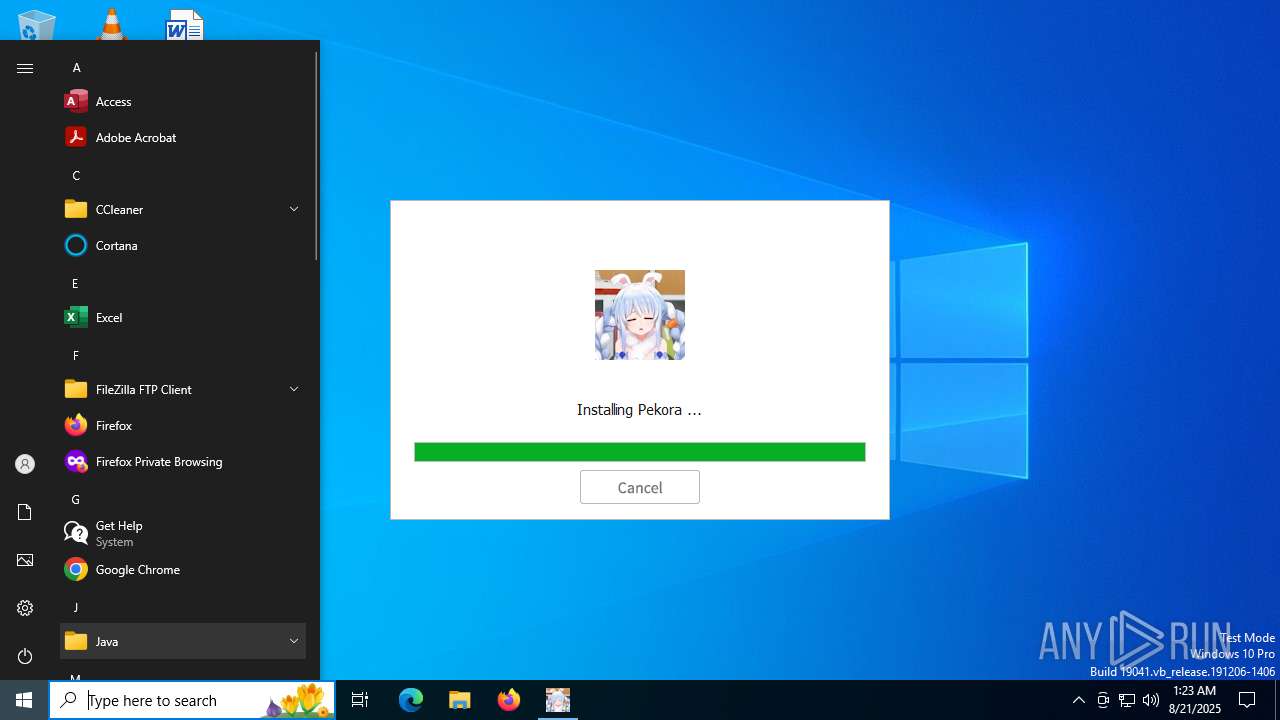Open user account icon in Start sidebar
This screenshot has width=1280, height=720.
coord(25,464)
